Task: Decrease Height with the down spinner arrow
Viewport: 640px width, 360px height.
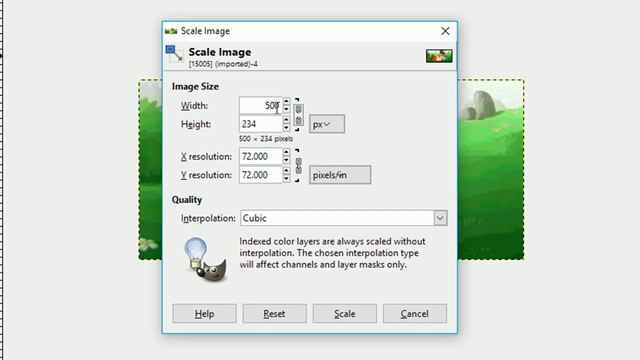Action: (286, 128)
